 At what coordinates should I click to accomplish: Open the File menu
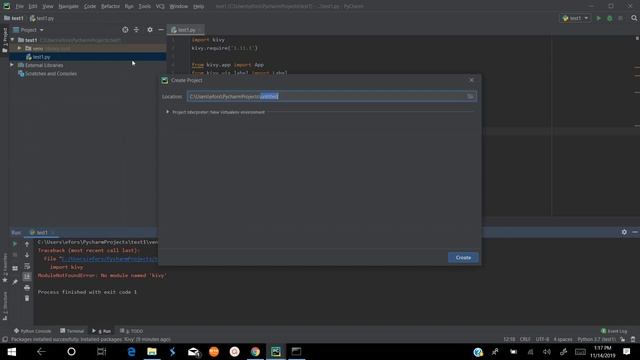coord(20,7)
